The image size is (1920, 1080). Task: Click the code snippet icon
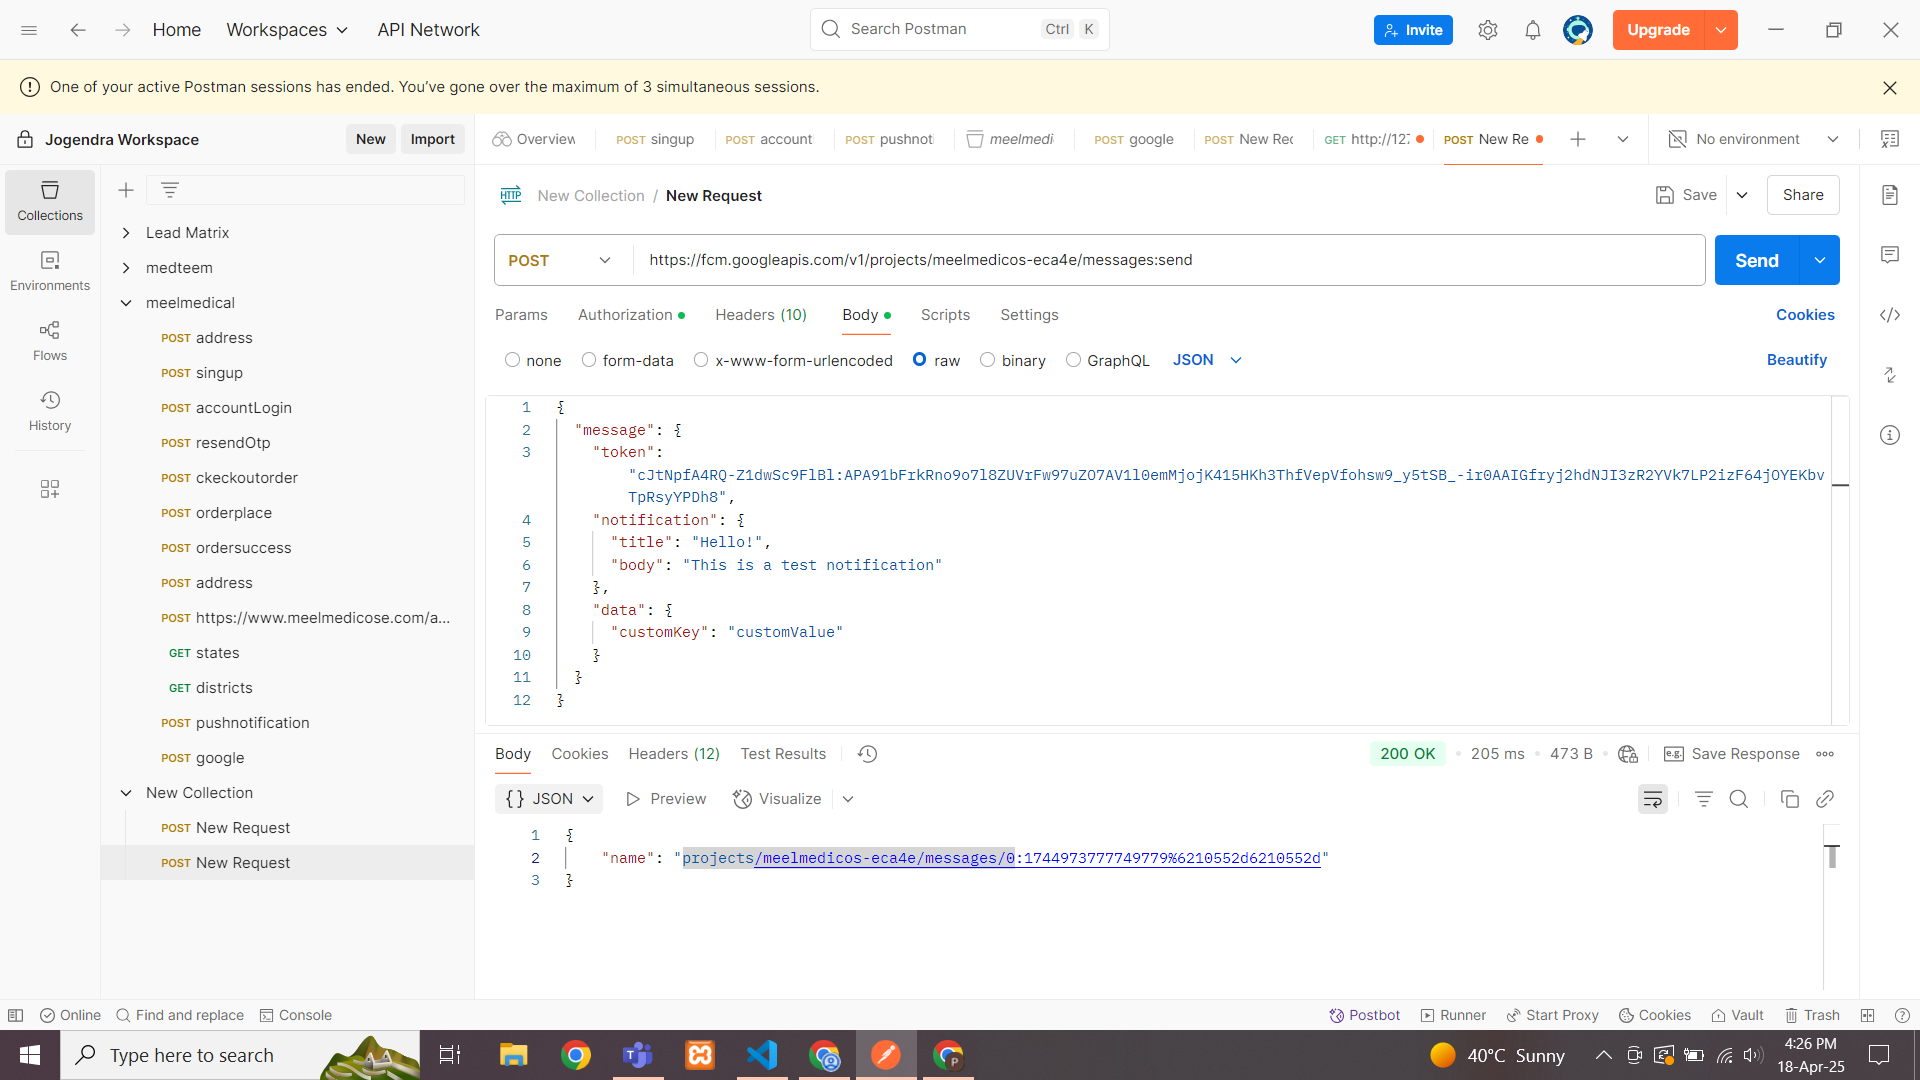[x=1889, y=315]
